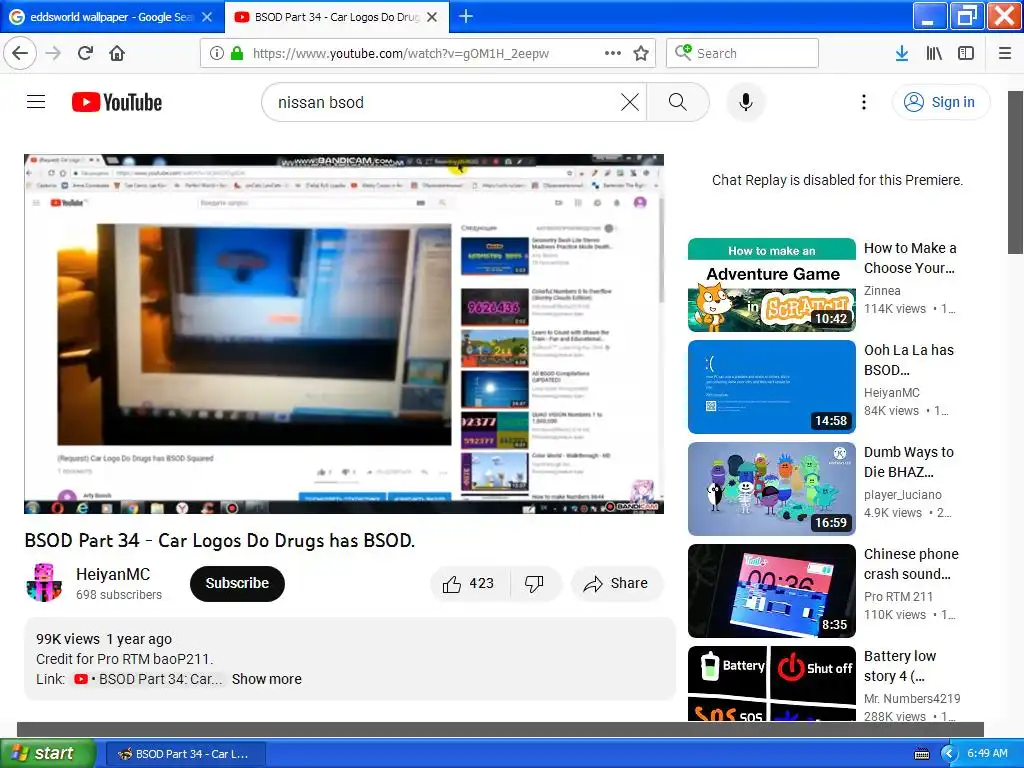The image size is (1024, 768).
Task: Bookmark this page with the star
Action: [641, 53]
